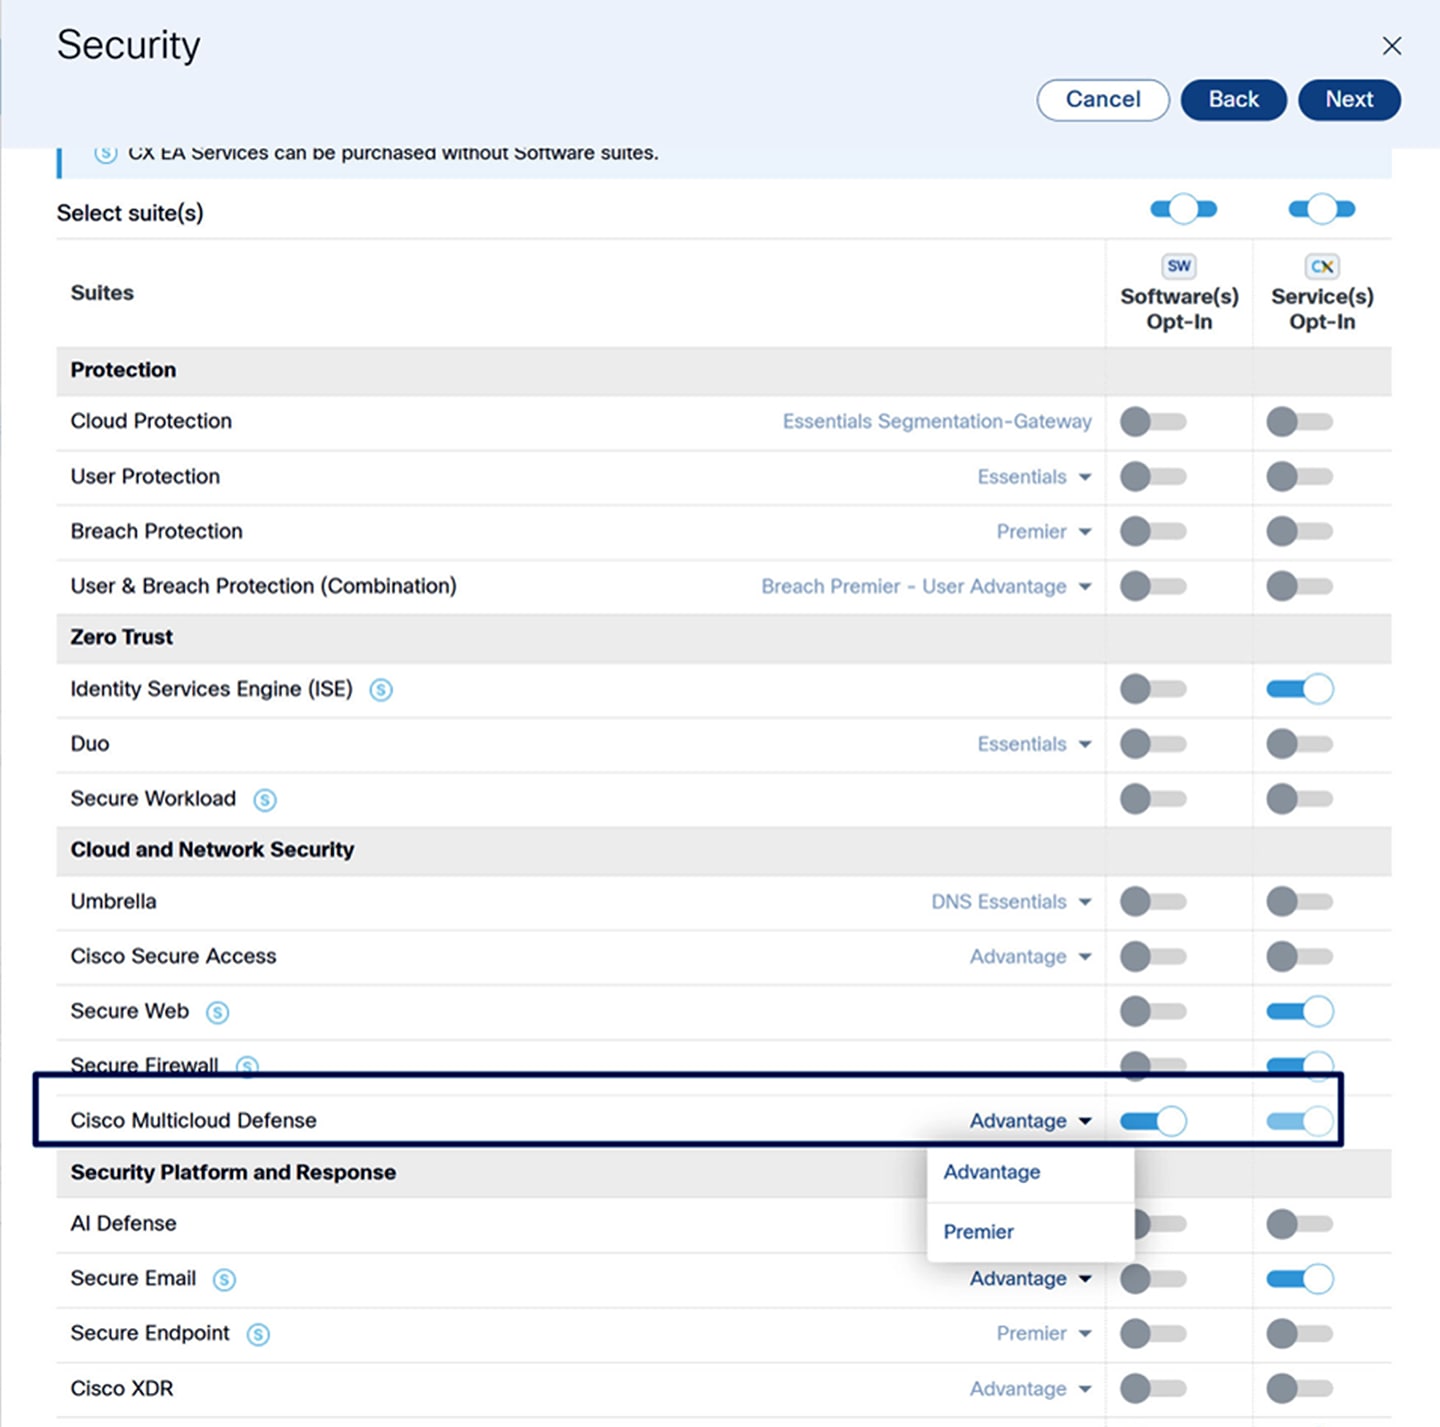Toggle the master Services Opt-In switch

[1321, 209]
